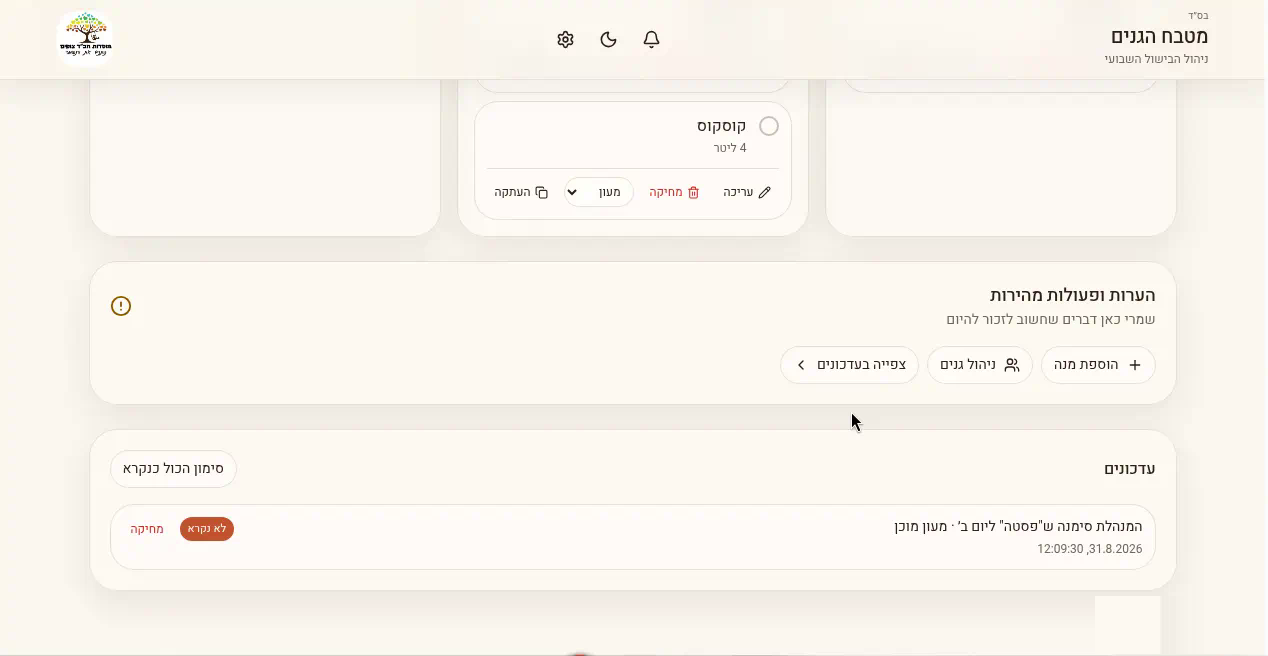Click סימון הכול כנקרא
1268x656 pixels.
173,468
